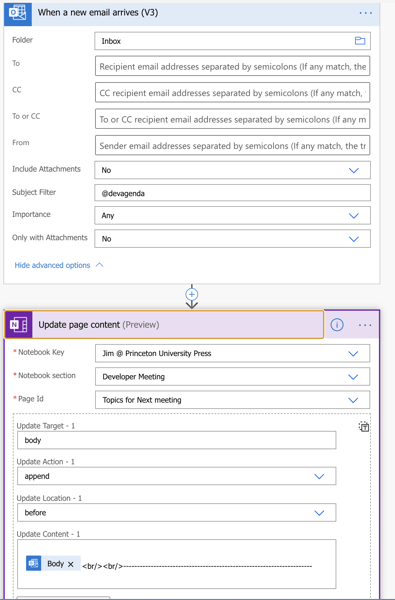This screenshot has height=600, width=395.
Task: Click inside the Update Content text area
Action: click(x=176, y=564)
